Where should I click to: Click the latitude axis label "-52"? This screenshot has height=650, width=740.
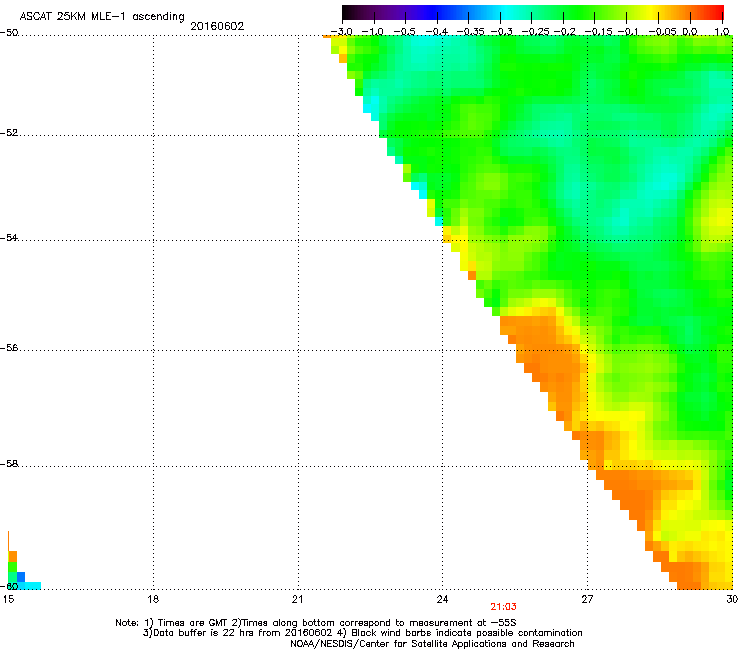tap(9, 133)
